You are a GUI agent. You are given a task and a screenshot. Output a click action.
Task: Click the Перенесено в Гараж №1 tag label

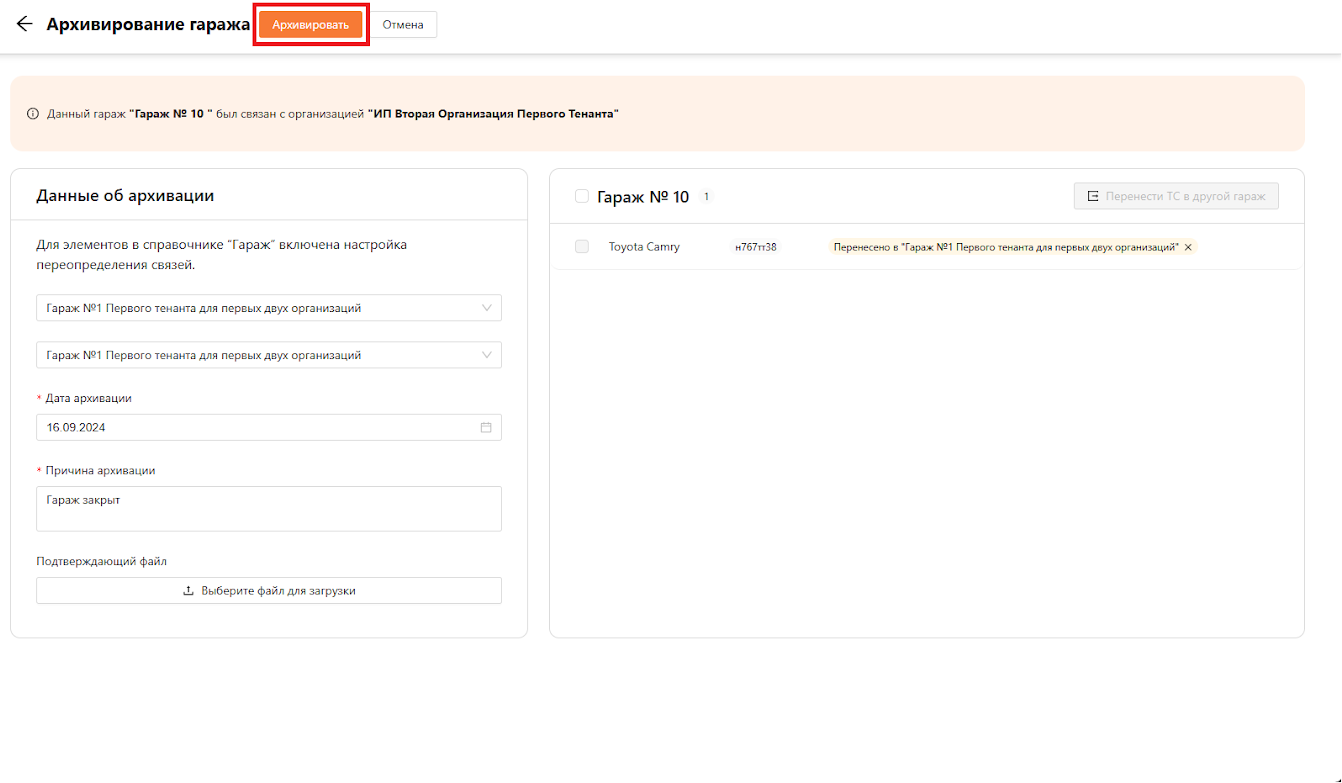point(1005,247)
